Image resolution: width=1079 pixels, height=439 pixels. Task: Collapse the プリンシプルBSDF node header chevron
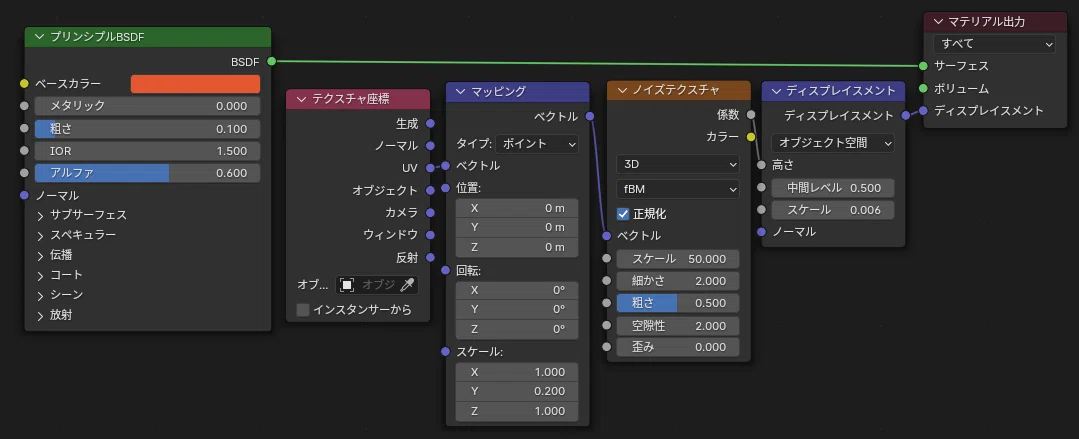point(38,37)
